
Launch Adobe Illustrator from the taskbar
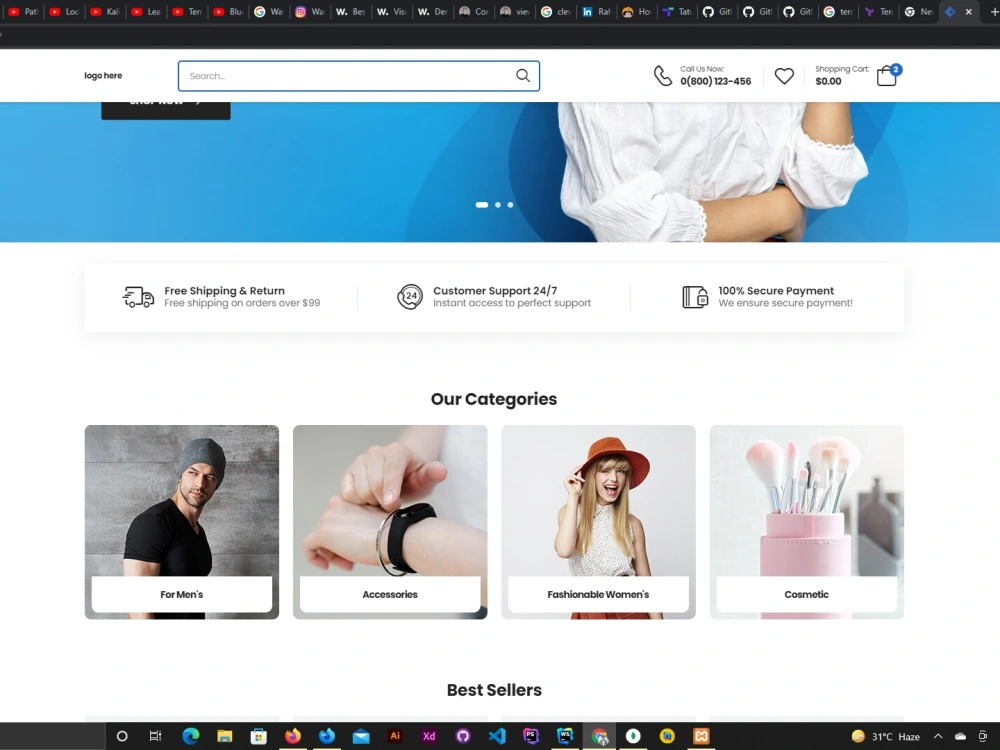(395, 736)
